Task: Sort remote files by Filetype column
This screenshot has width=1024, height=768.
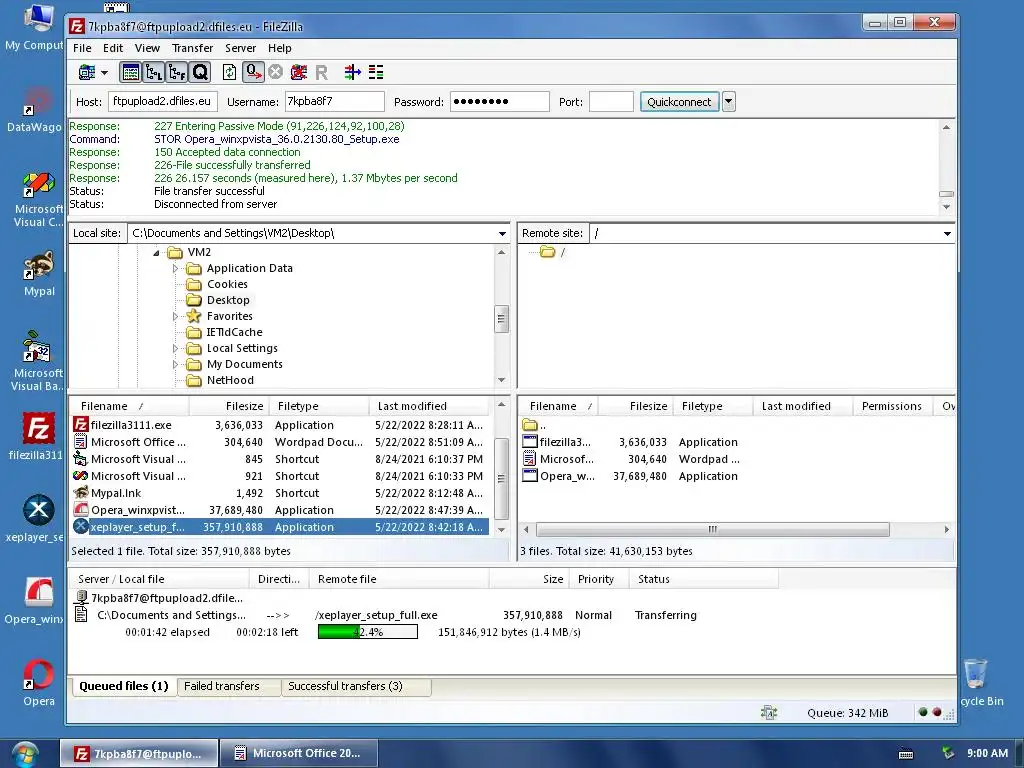Action: tap(714, 406)
